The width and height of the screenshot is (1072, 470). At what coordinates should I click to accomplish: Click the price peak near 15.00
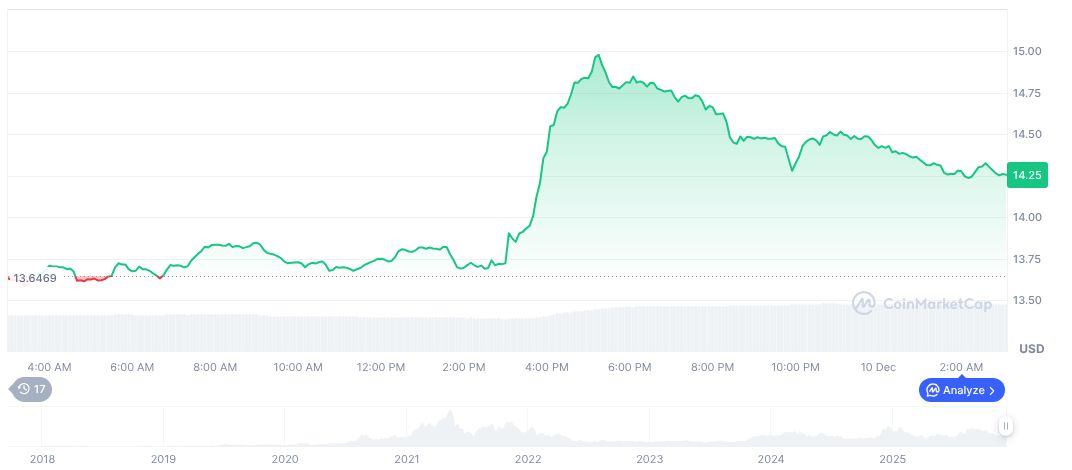point(598,56)
